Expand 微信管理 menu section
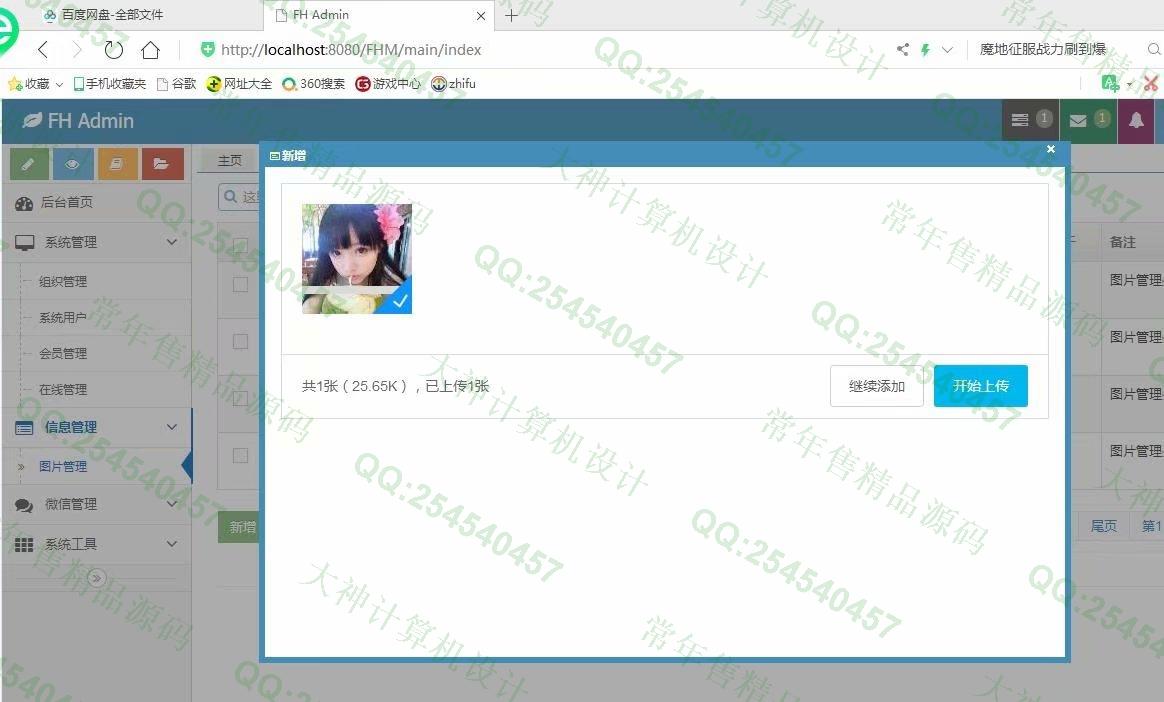This screenshot has height=702, width=1164. coord(96,505)
